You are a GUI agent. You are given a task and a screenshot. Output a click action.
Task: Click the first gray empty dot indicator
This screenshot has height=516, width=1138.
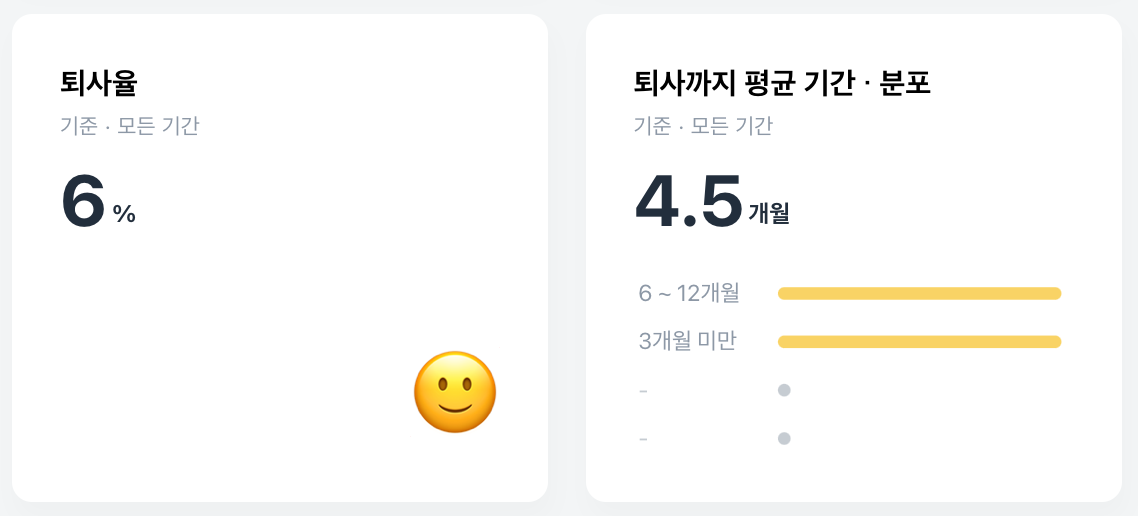(784, 390)
